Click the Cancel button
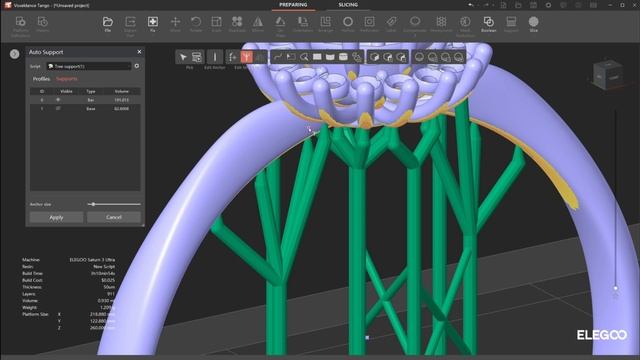The image size is (640, 360). (x=114, y=217)
